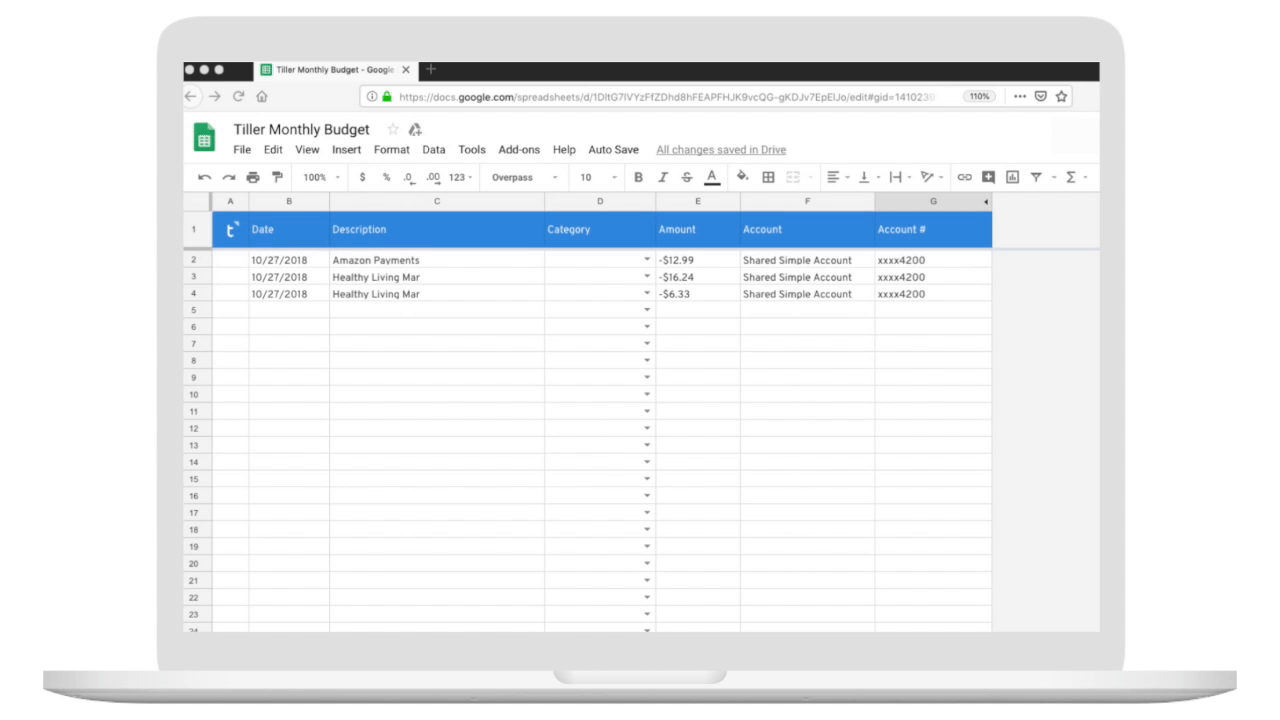Screen dimensions: 1280x720
Task: Click the paint format tool
Action: (x=276, y=177)
